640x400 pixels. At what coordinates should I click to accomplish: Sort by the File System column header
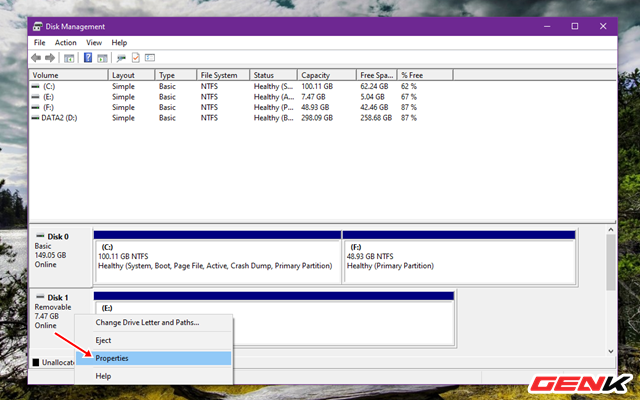coord(218,75)
